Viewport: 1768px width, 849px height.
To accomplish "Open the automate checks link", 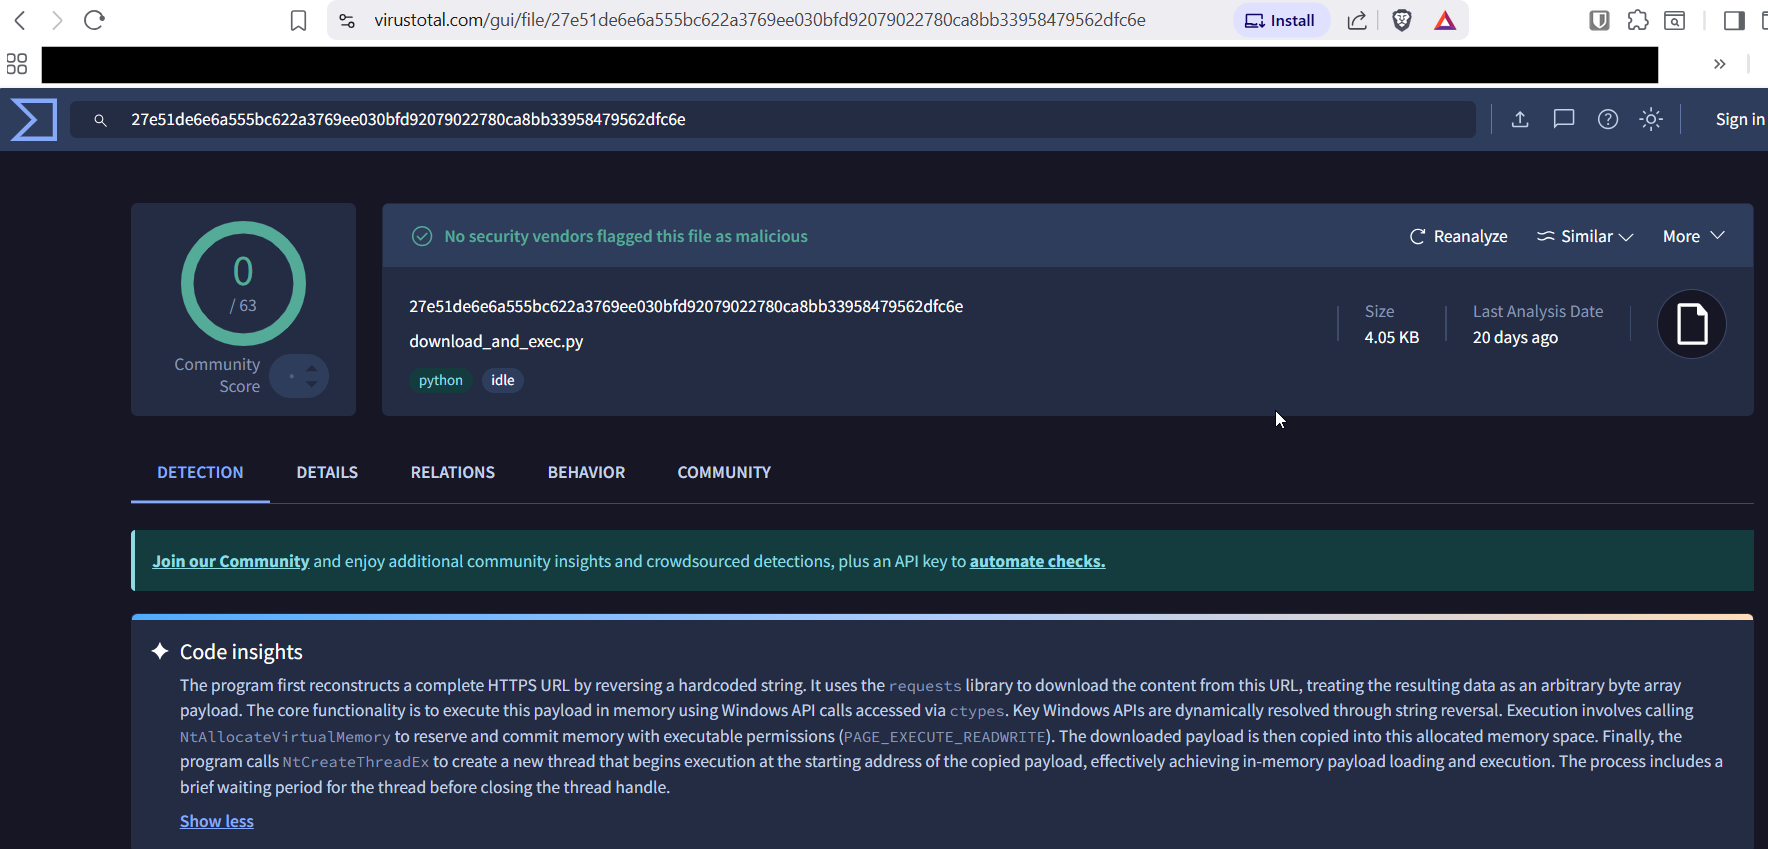I will click(1037, 561).
